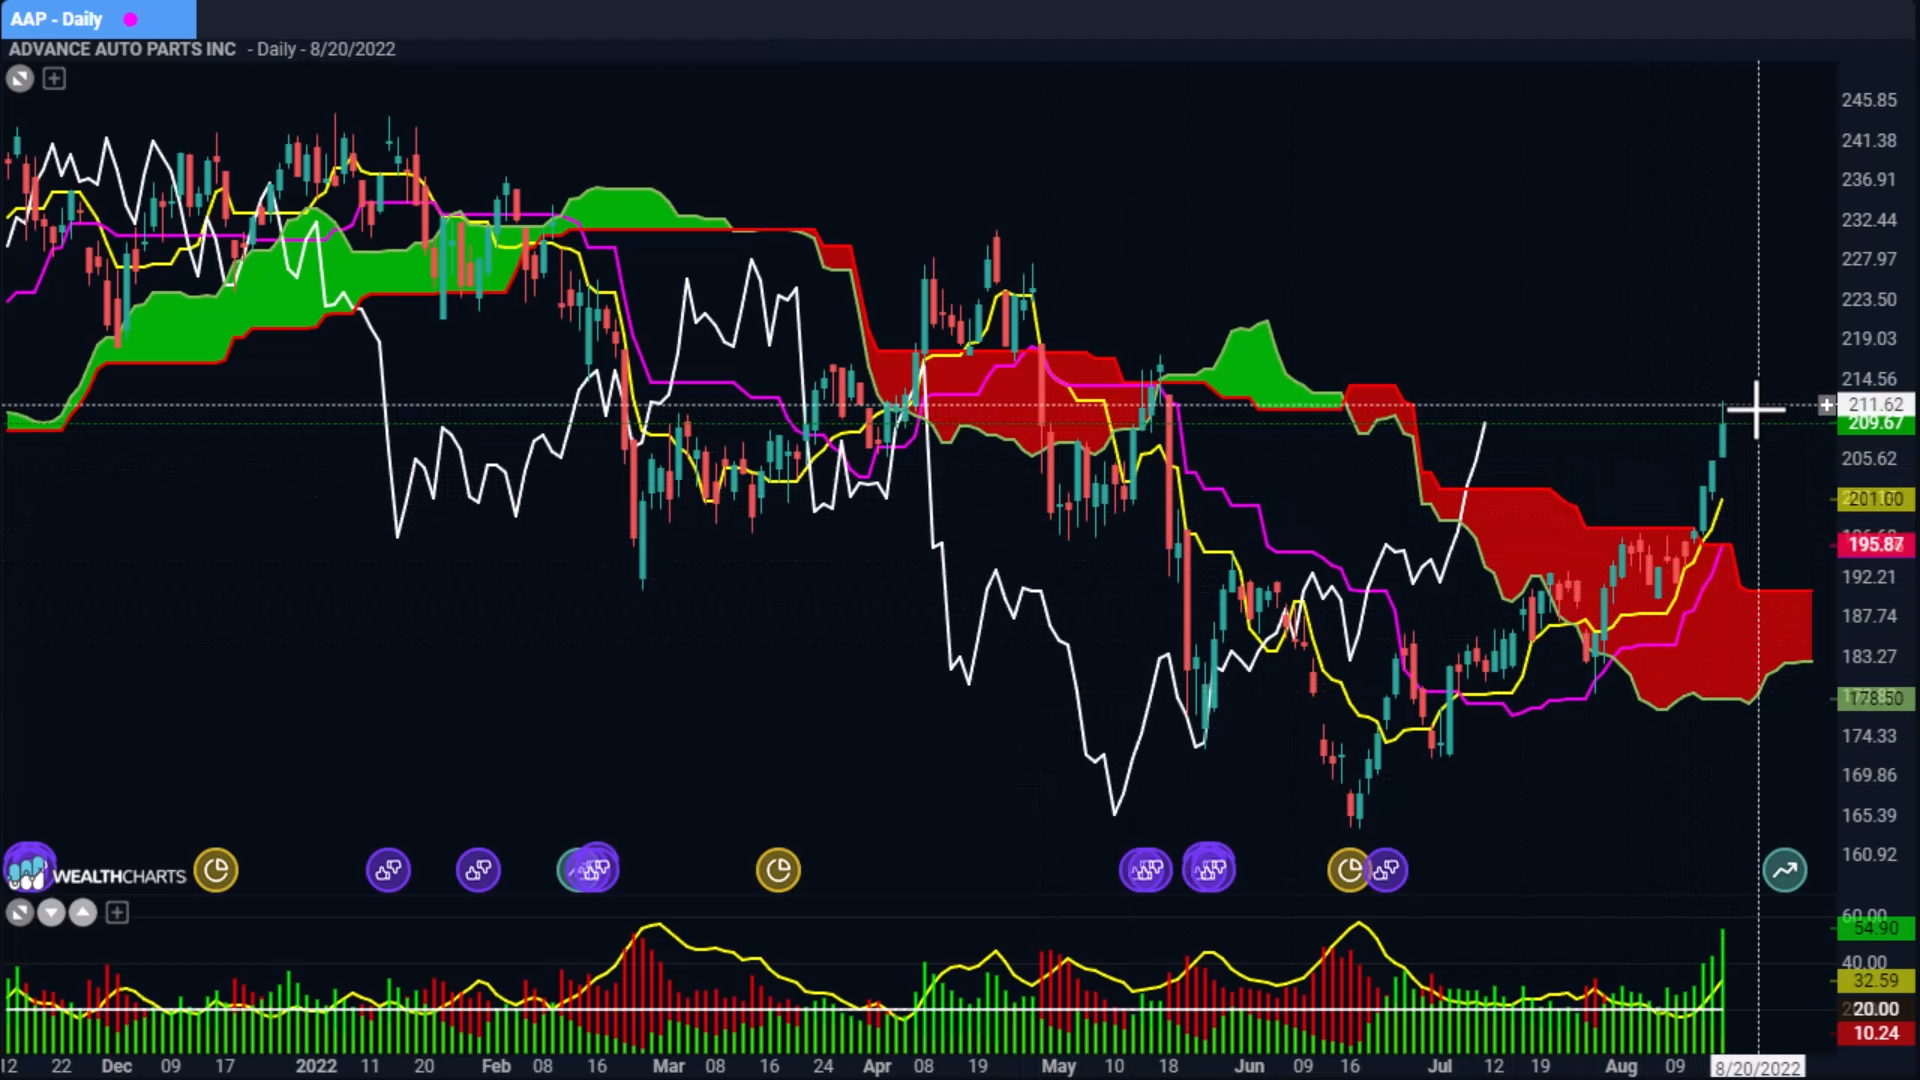
Task: Click the Jul label on the time axis
Action: 1439,1066
